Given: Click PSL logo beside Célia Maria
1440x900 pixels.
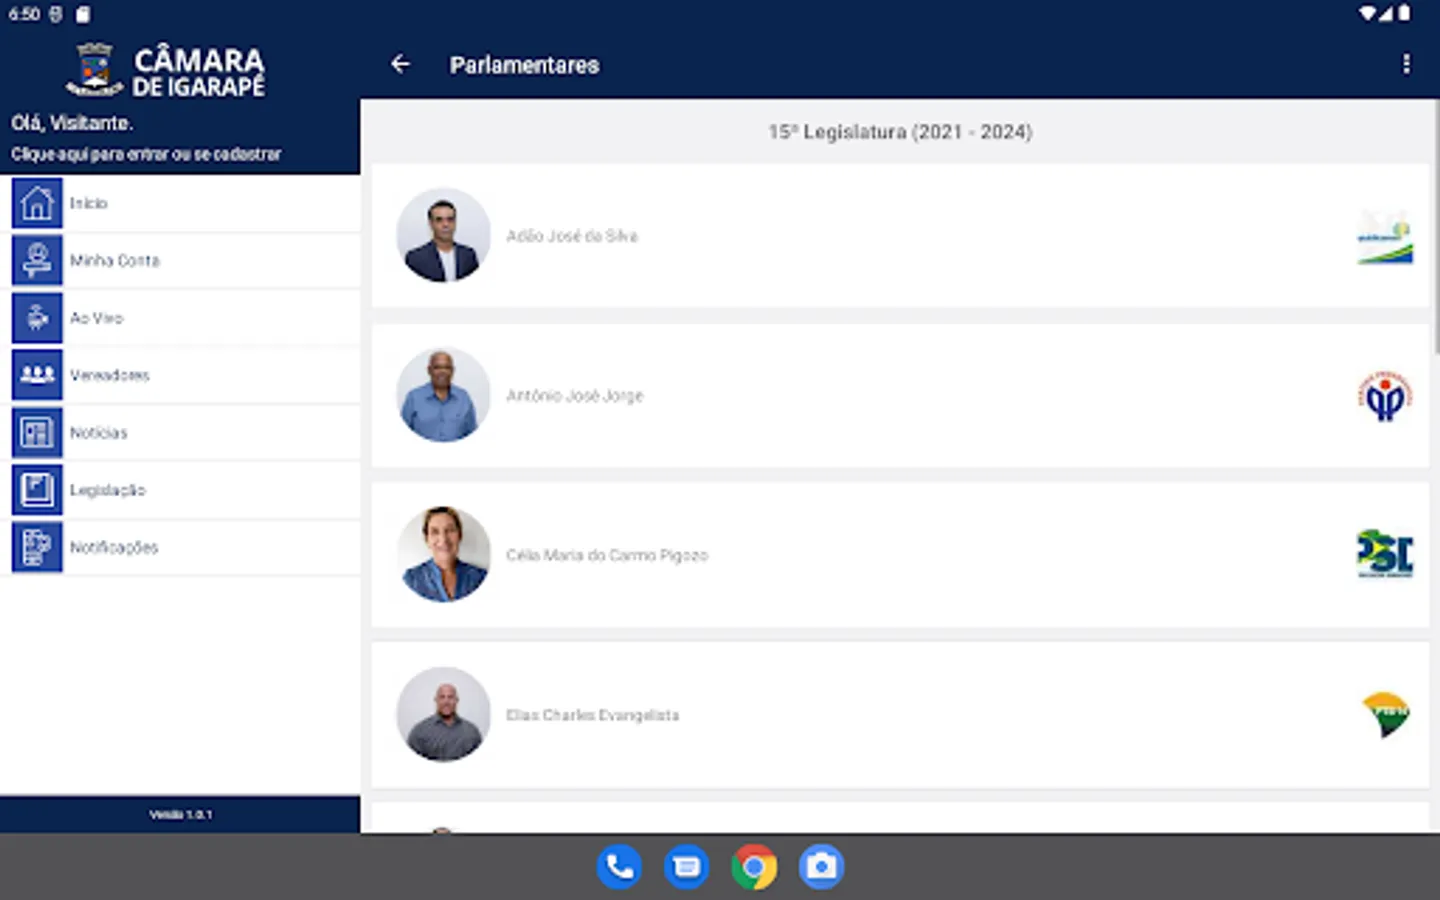Looking at the screenshot, I should (1385, 554).
